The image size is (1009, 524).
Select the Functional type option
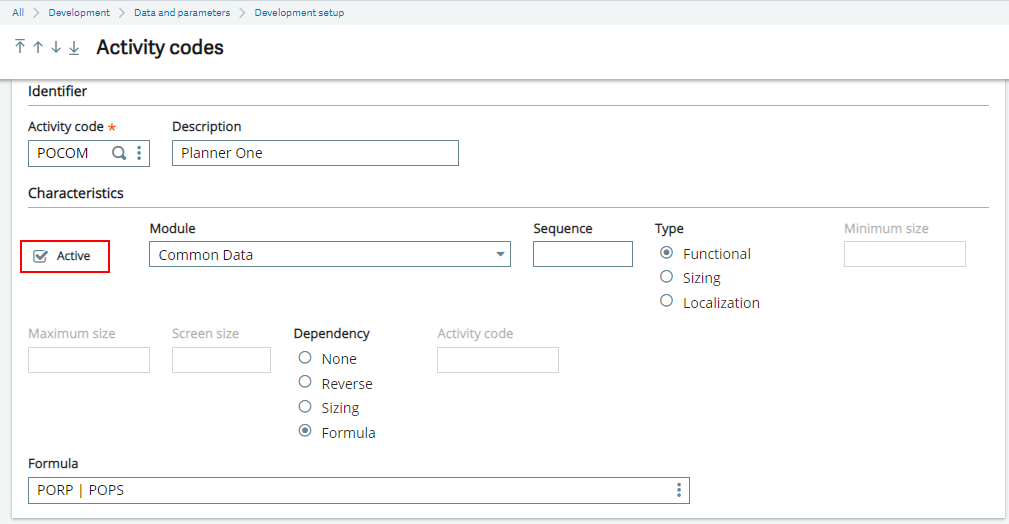[x=667, y=253]
